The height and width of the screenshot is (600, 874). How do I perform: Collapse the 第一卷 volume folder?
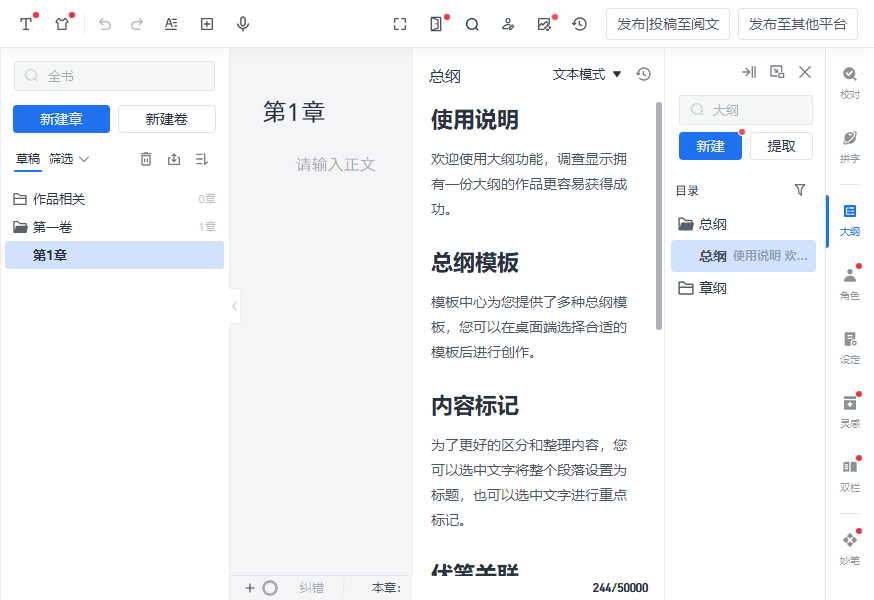click(x=114, y=227)
